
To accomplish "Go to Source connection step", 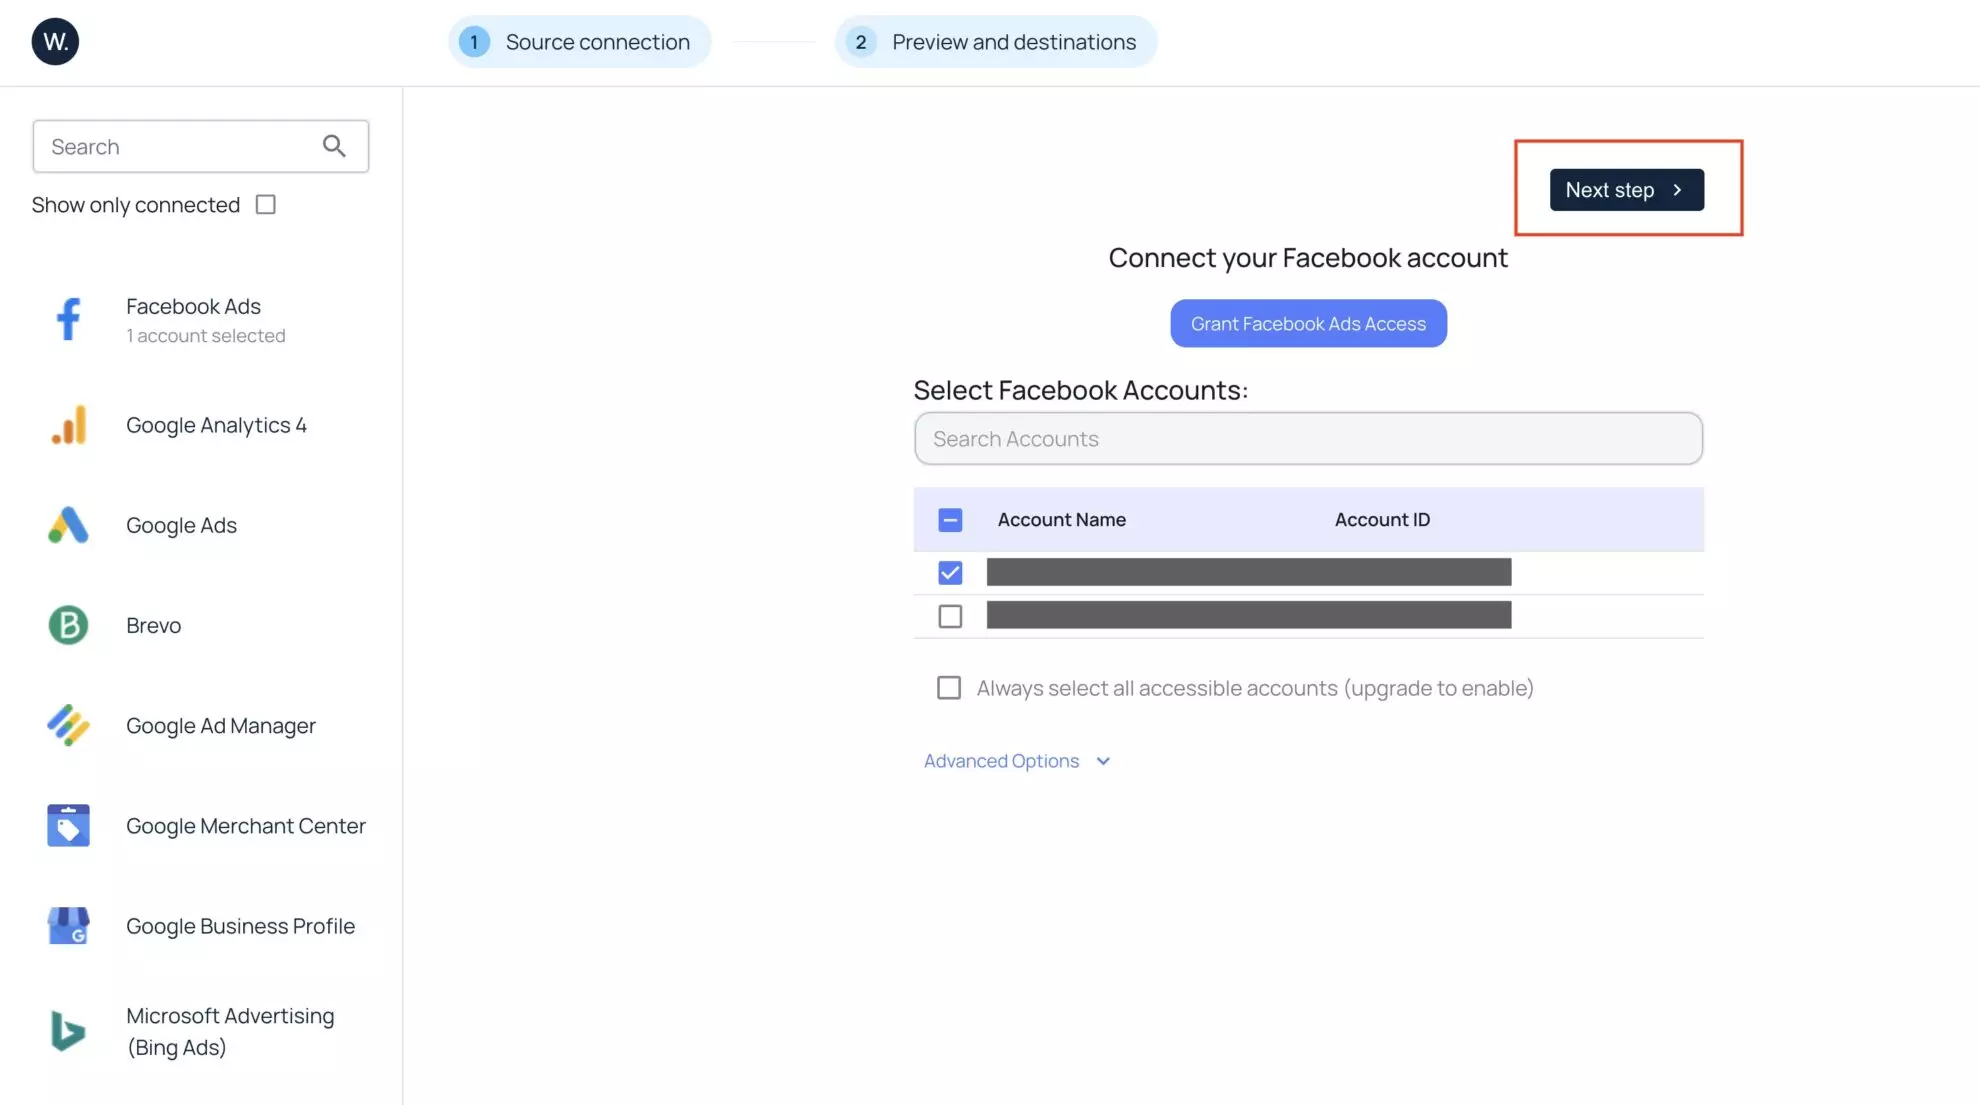I will tap(579, 42).
